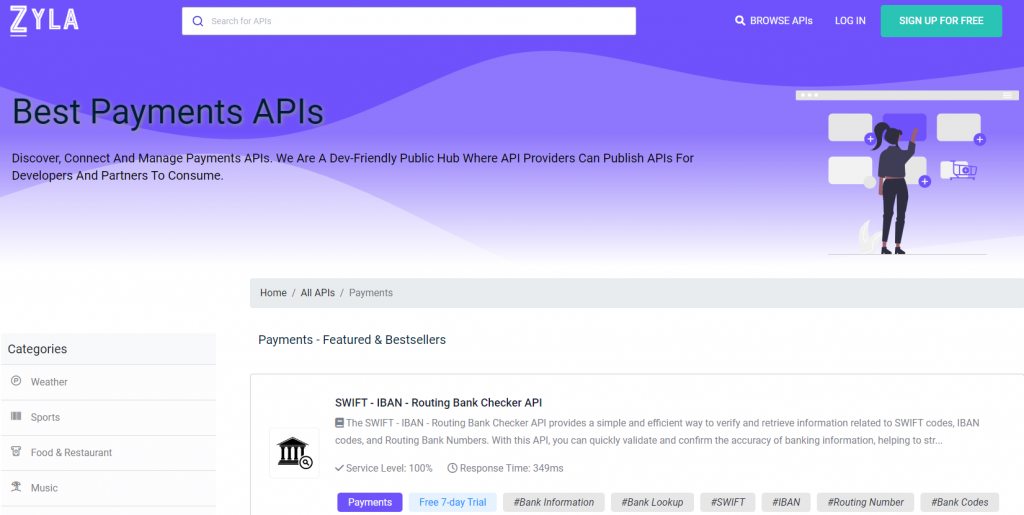This screenshot has height=515, width=1024.
Task: Click Response Time: 349ms text
Action: click(511, 468)
